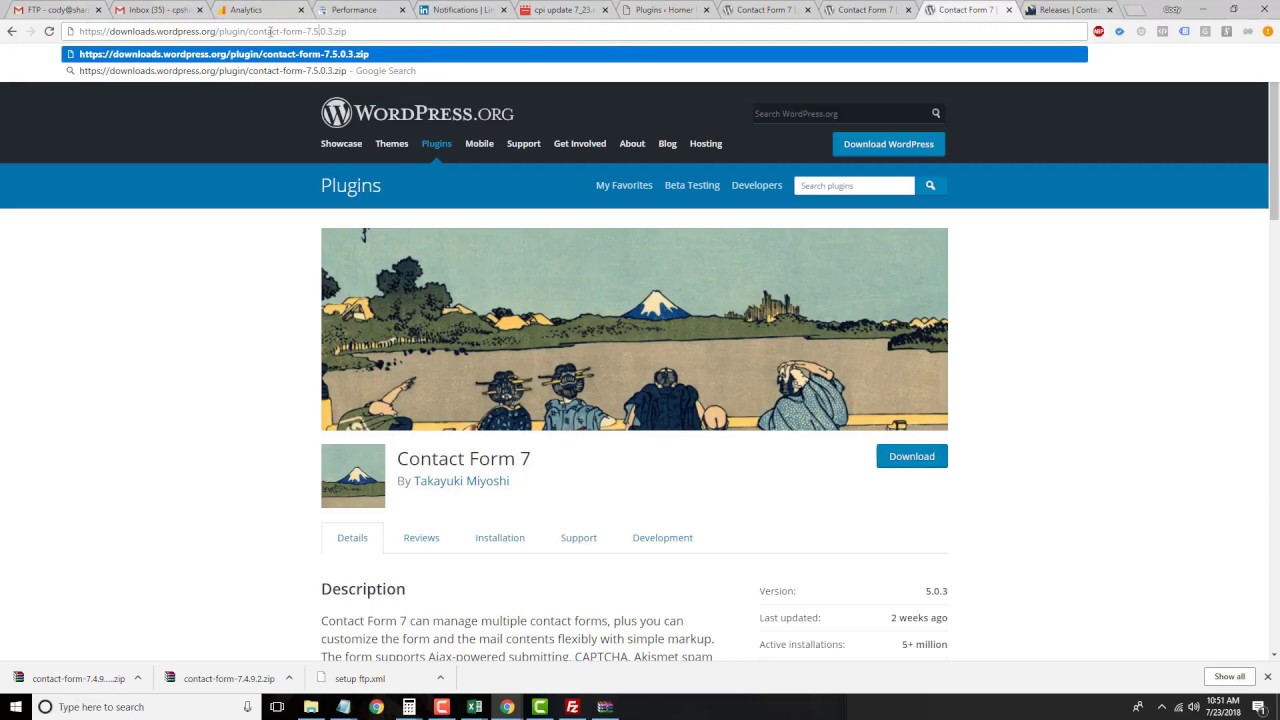Click the Download WordPress button

(x=888, y=144)
